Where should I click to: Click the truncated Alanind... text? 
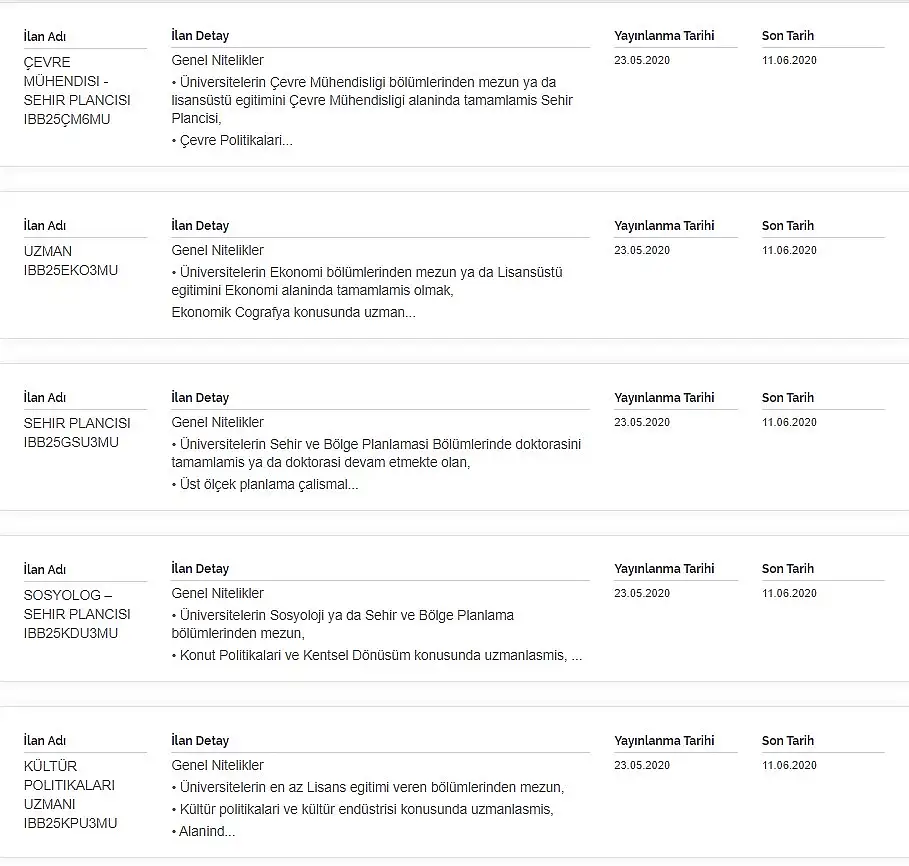203,831
